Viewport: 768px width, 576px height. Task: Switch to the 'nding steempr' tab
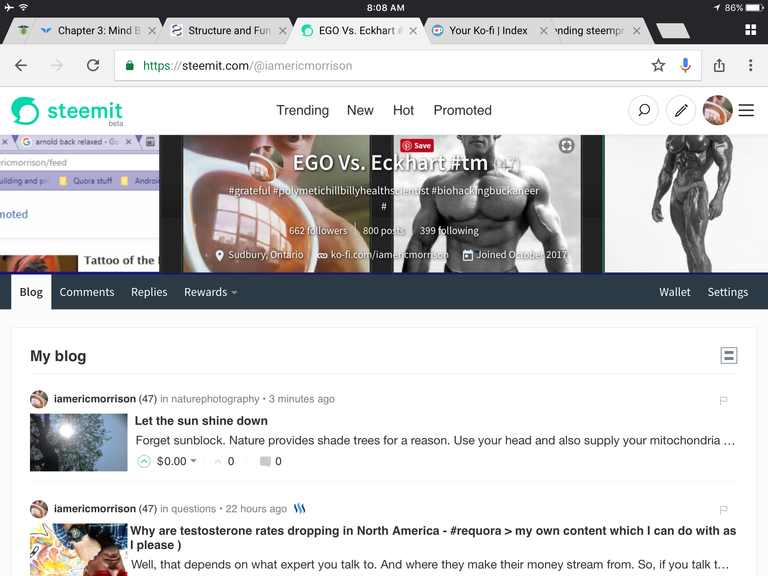point(589,30)
